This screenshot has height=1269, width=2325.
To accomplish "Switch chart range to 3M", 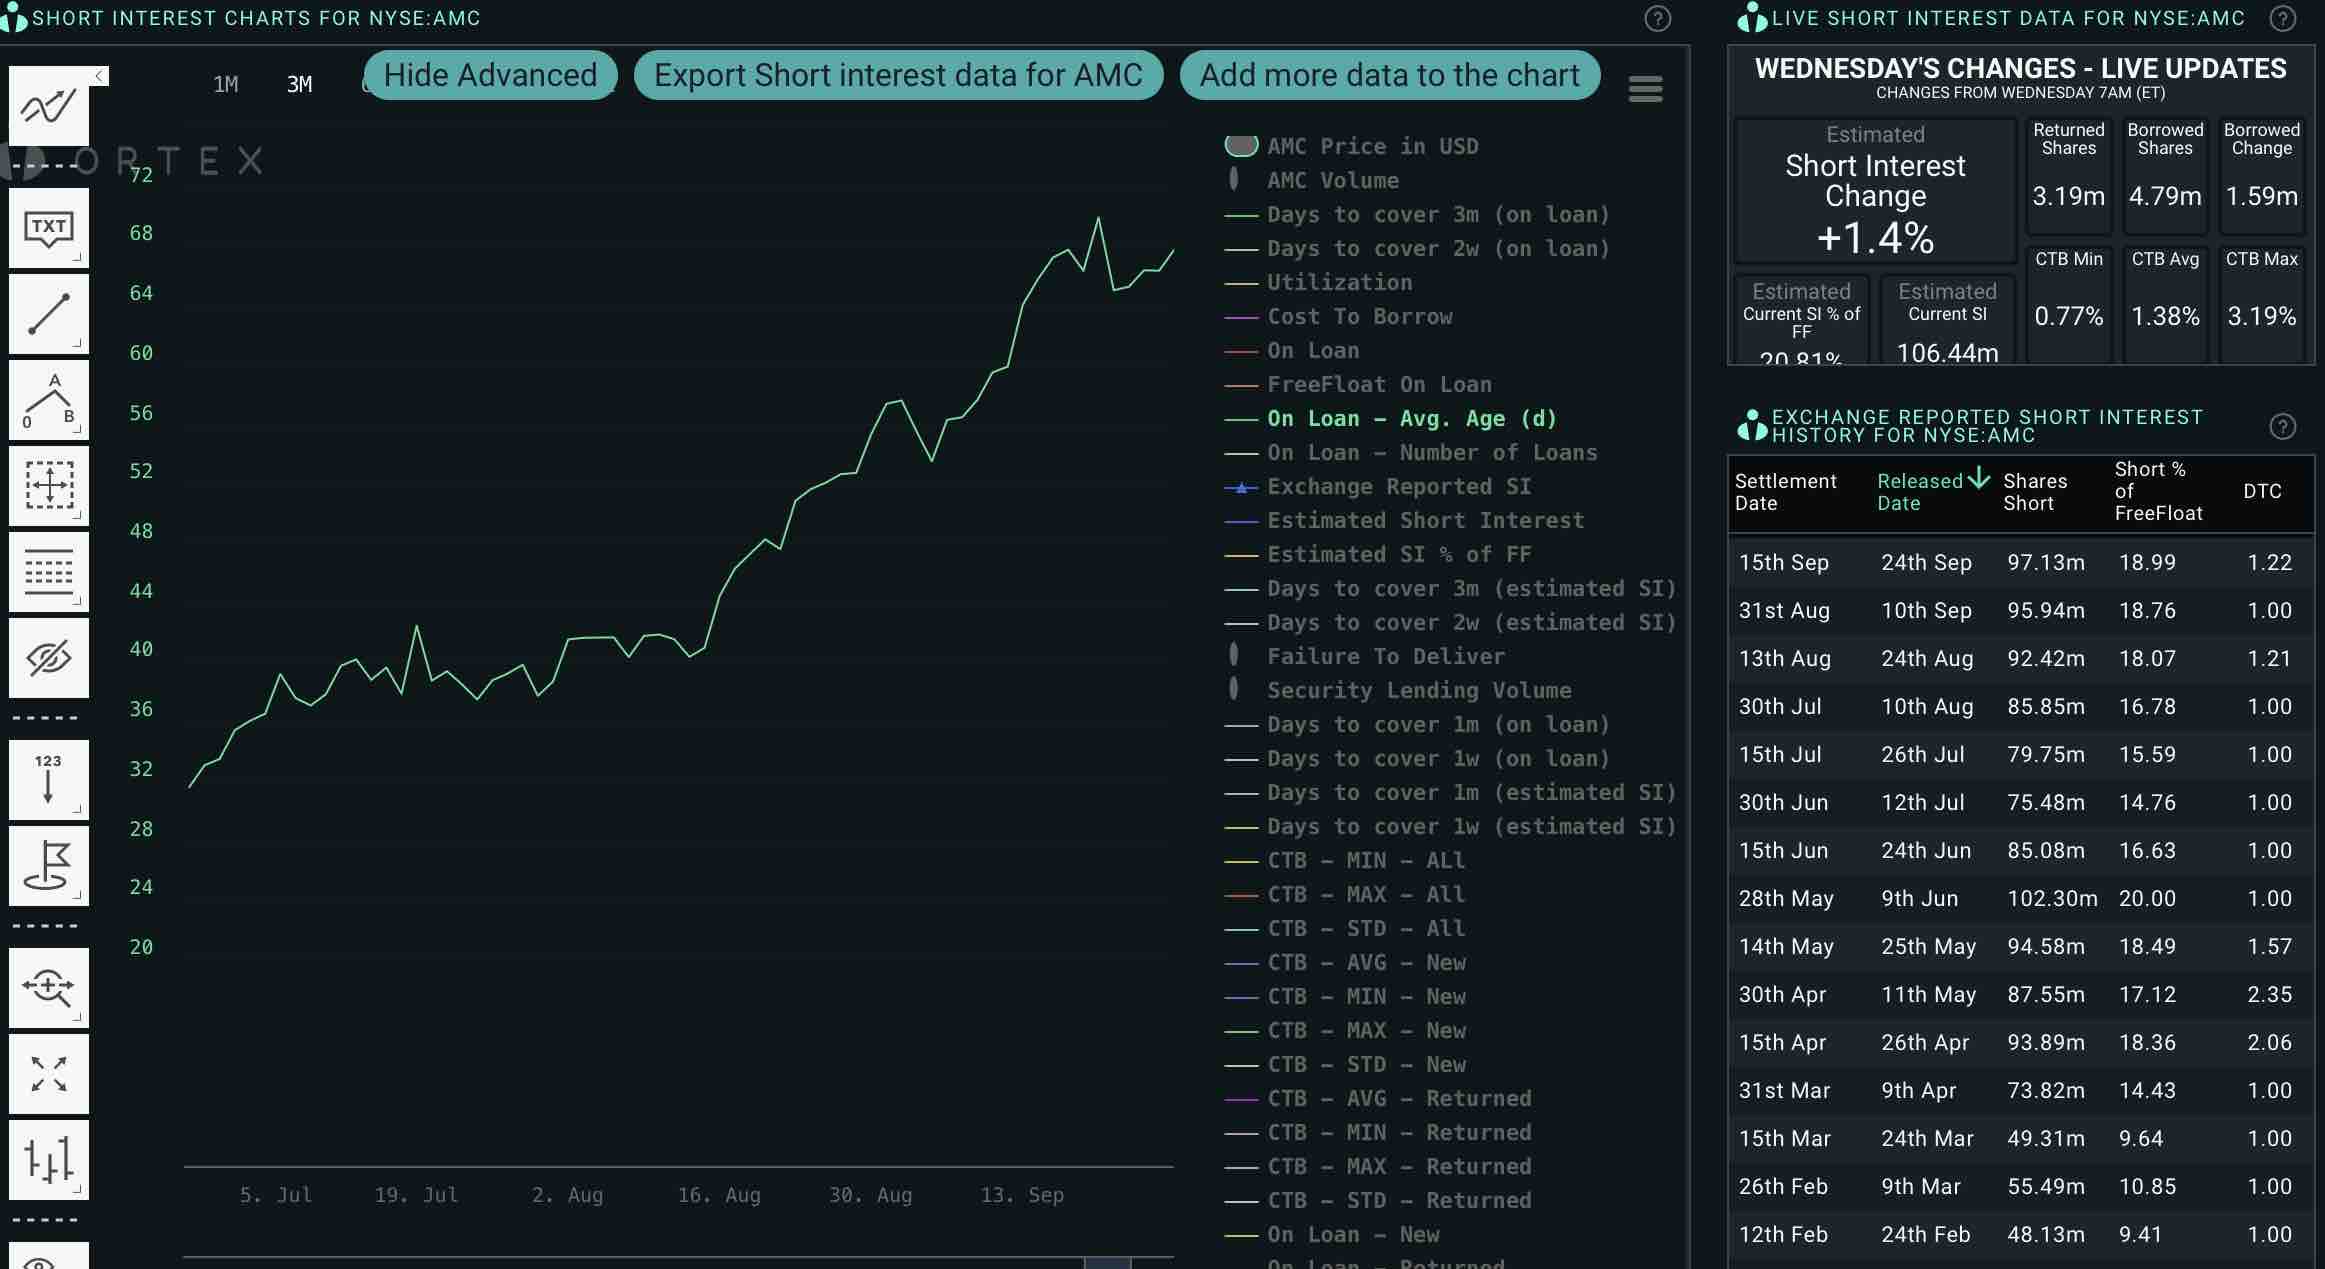I will pyautogui.click(x=299, y=85).
